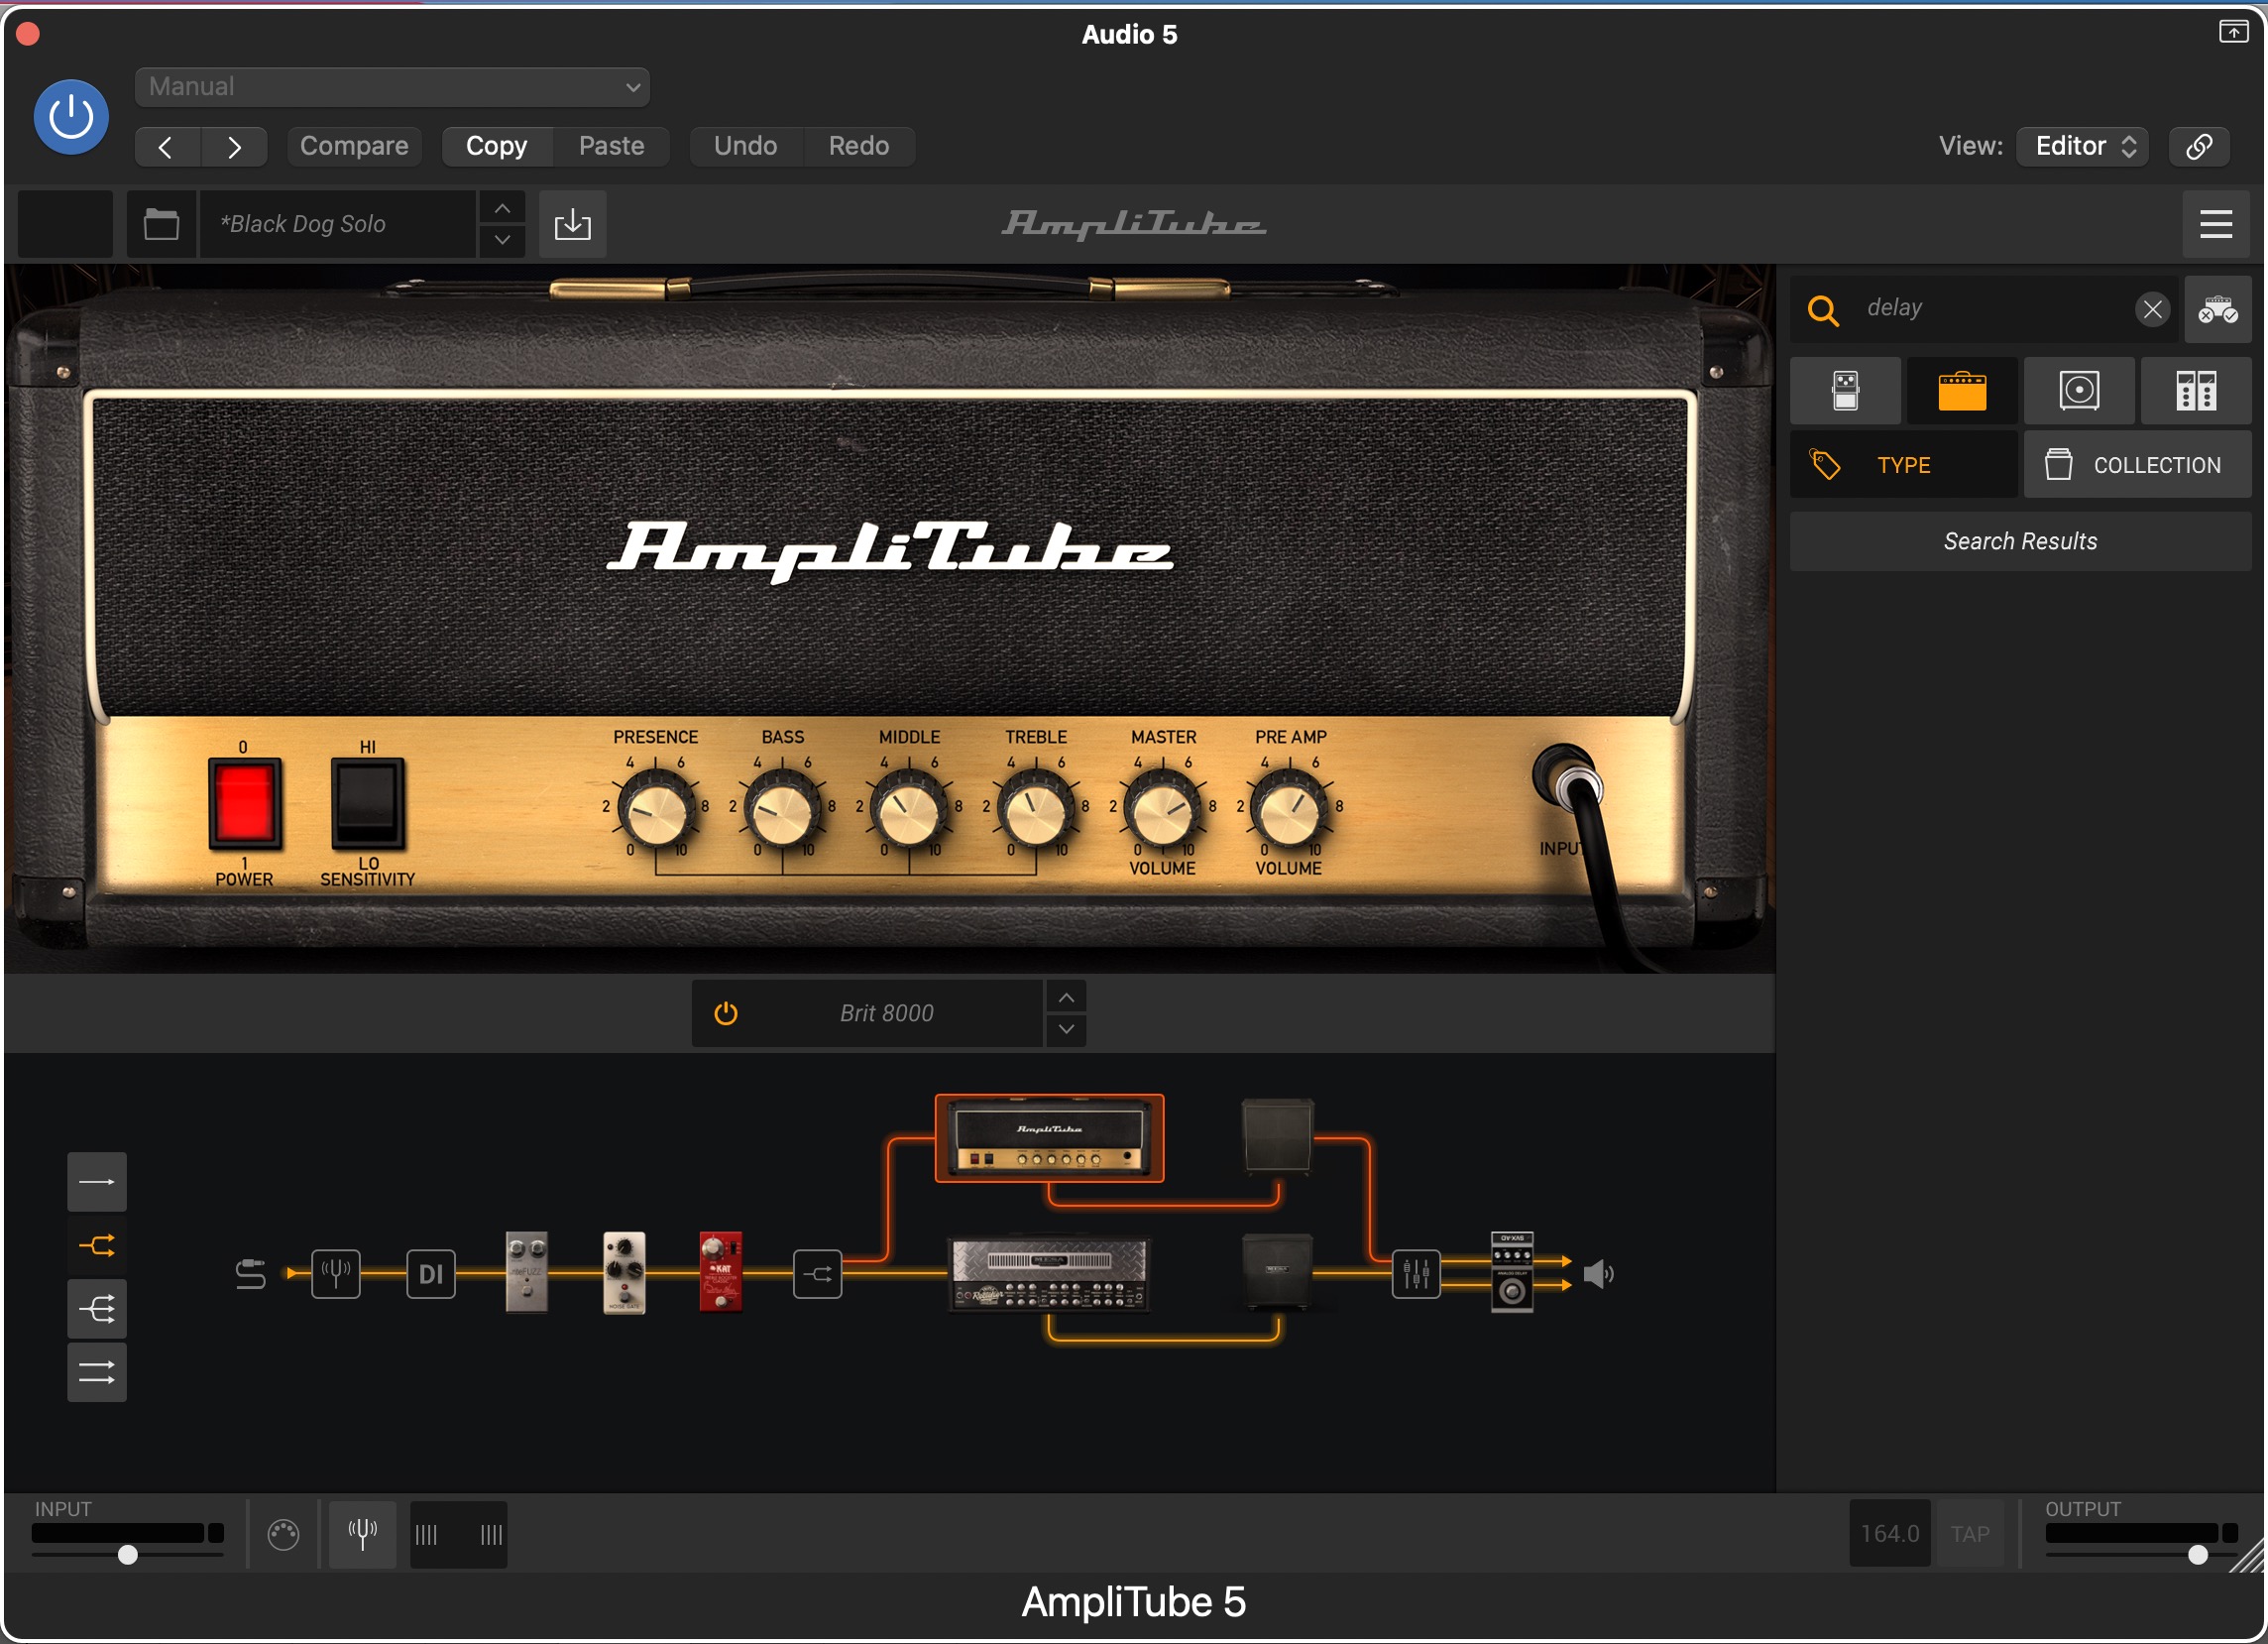The width and height of the screenshot is (2268, 1644).
Task: Switch to COLLECTION filter tab
Action: pyautogui.click(x=2138, y=465)
